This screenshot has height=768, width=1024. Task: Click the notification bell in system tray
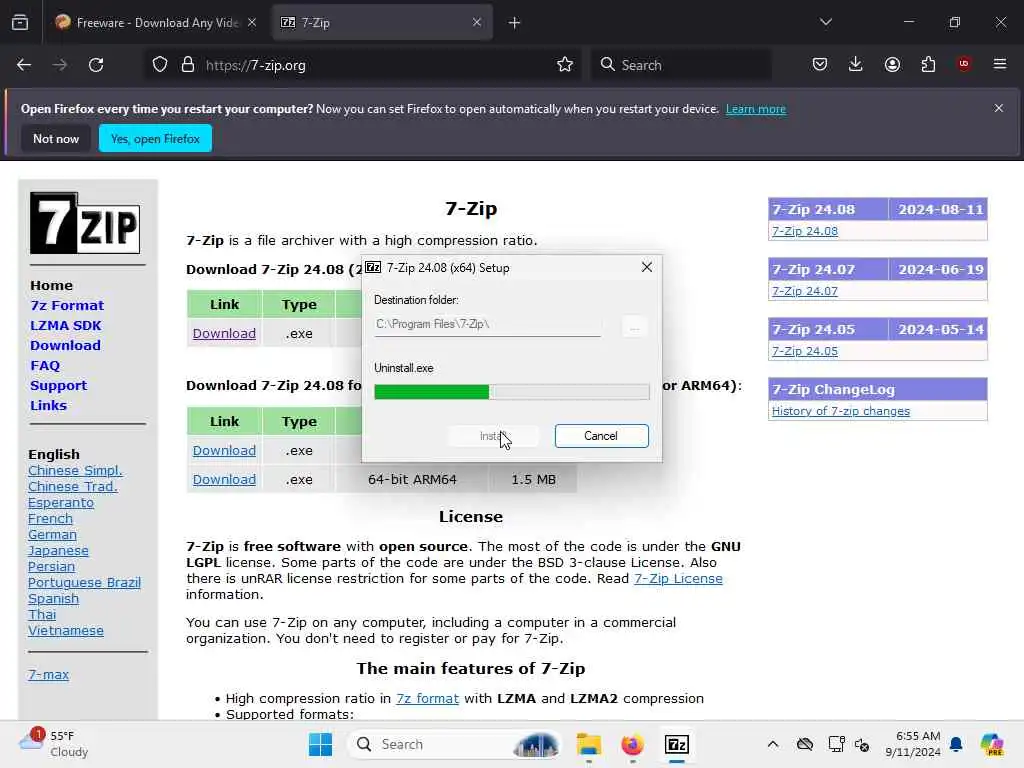coord(956,744)
